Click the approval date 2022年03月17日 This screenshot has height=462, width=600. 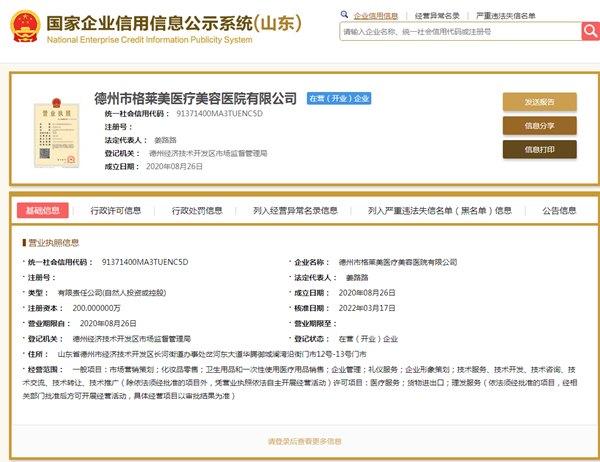pos(367,308)
